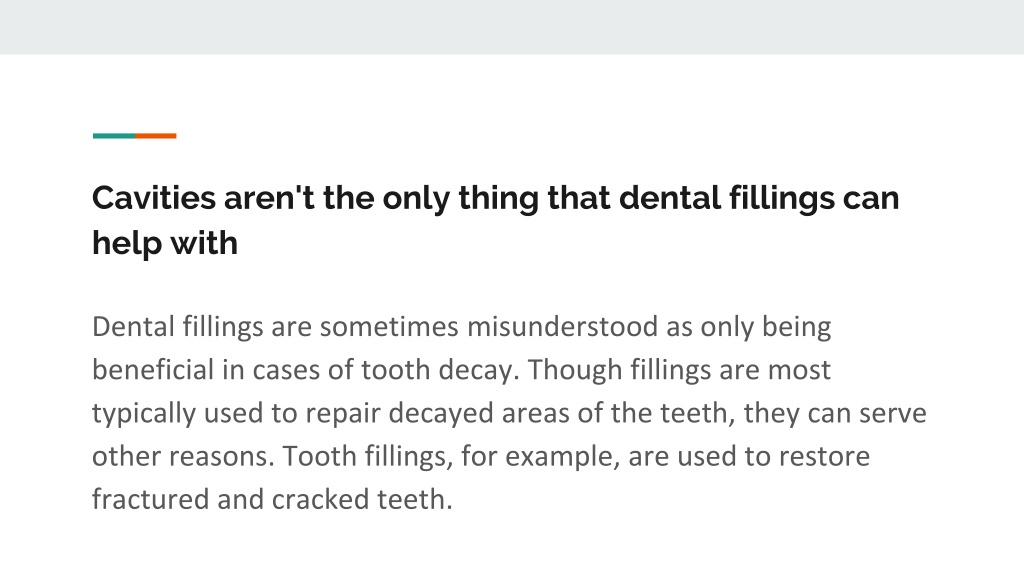Viewport: 1024px width, 576px height.
Task: Click the gray banner at the top
Action: coord(512,27)
